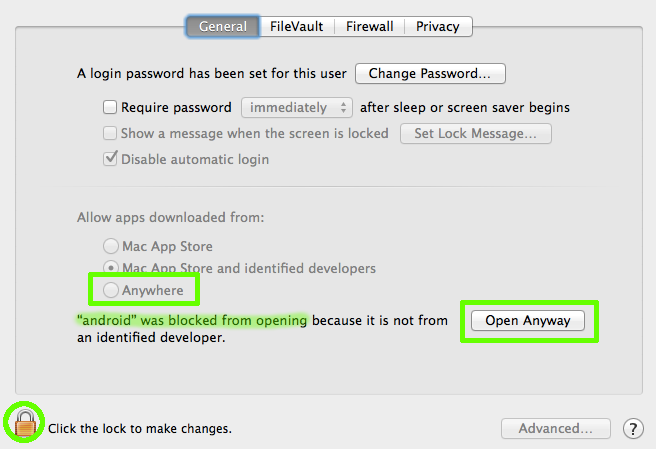Open the help question mark button

[633, 428]
